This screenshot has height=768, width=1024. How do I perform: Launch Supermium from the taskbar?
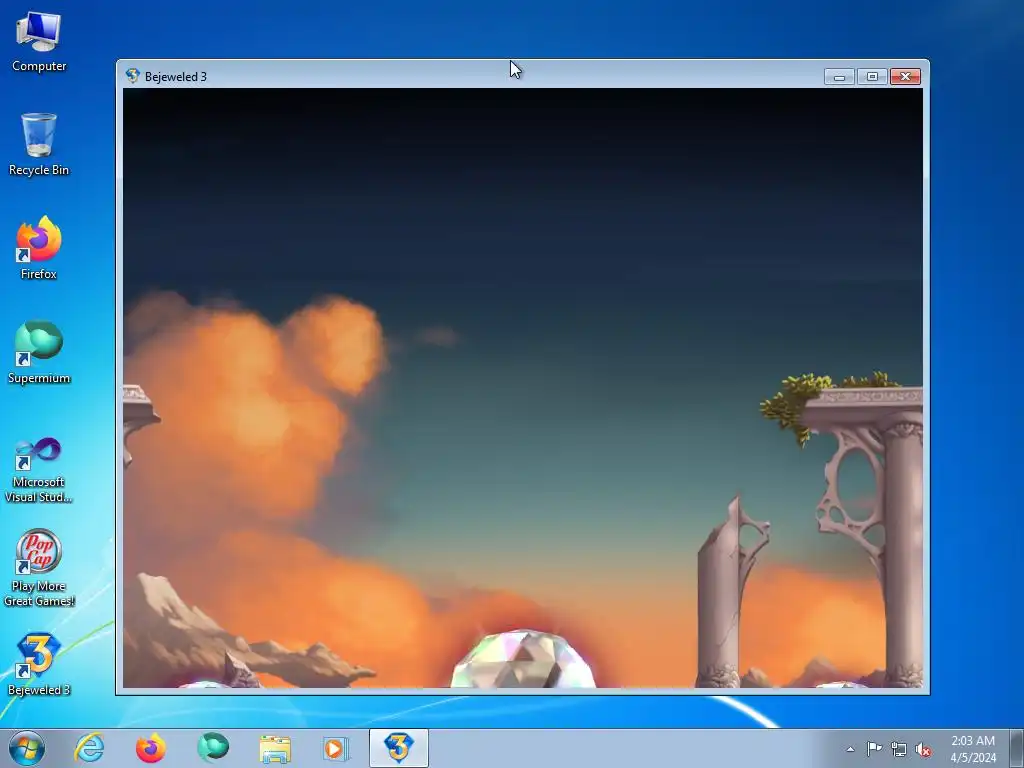pos(213,748)
